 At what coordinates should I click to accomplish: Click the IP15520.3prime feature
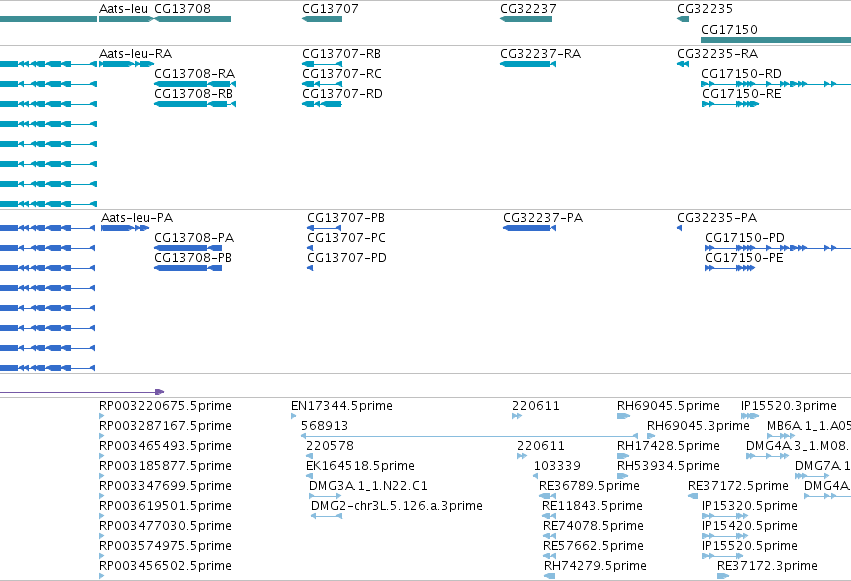point(789,406)
